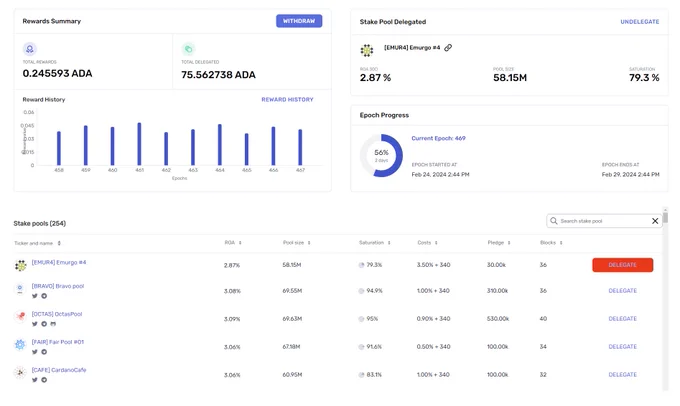Screen dimensions: 680x406
Task: Click the epoch 461 bar in Reward History
Action: click(139, 144)
